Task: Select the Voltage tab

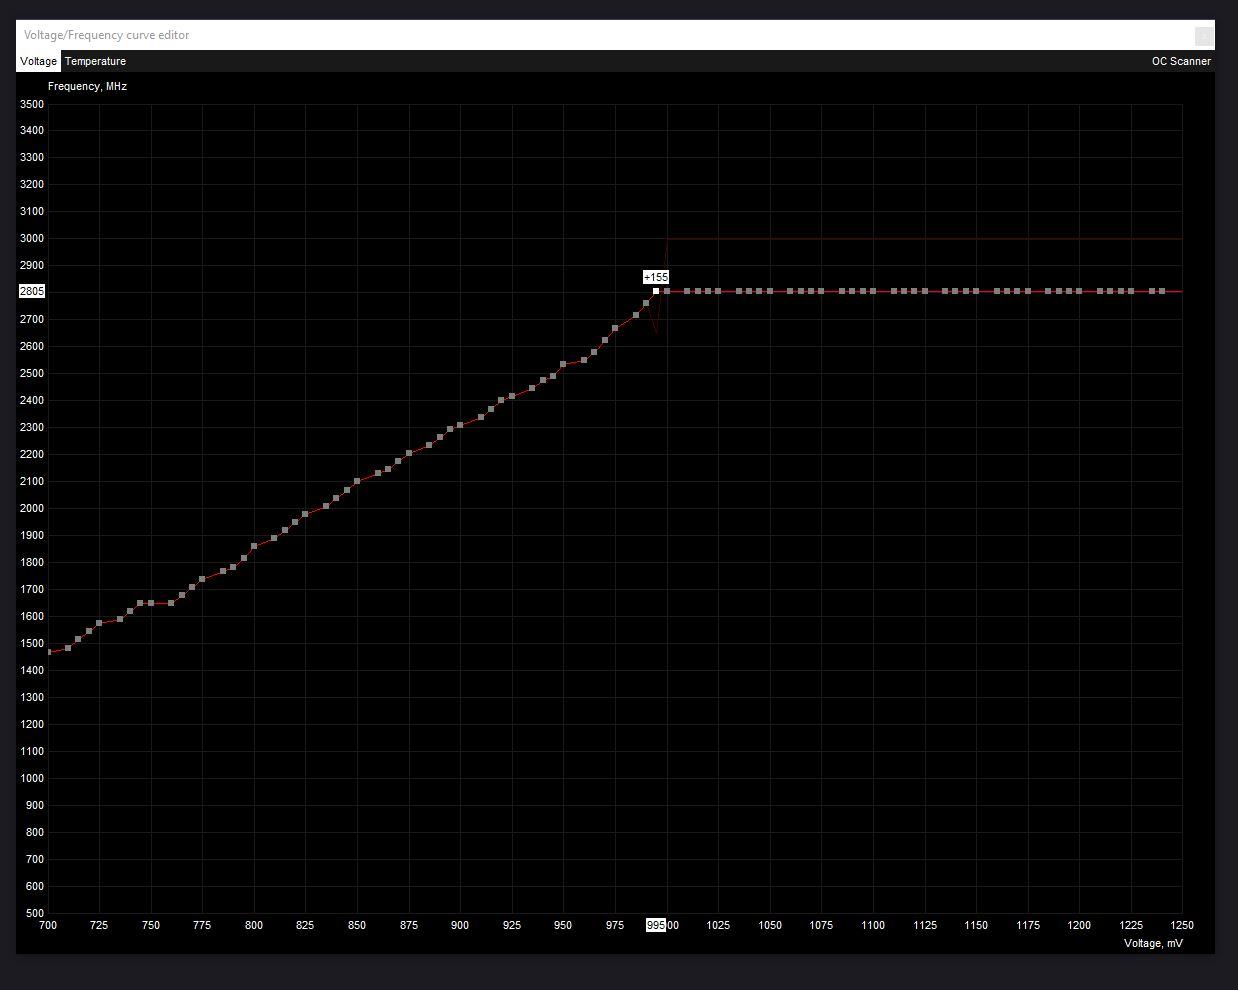Action: coord(38,61)
